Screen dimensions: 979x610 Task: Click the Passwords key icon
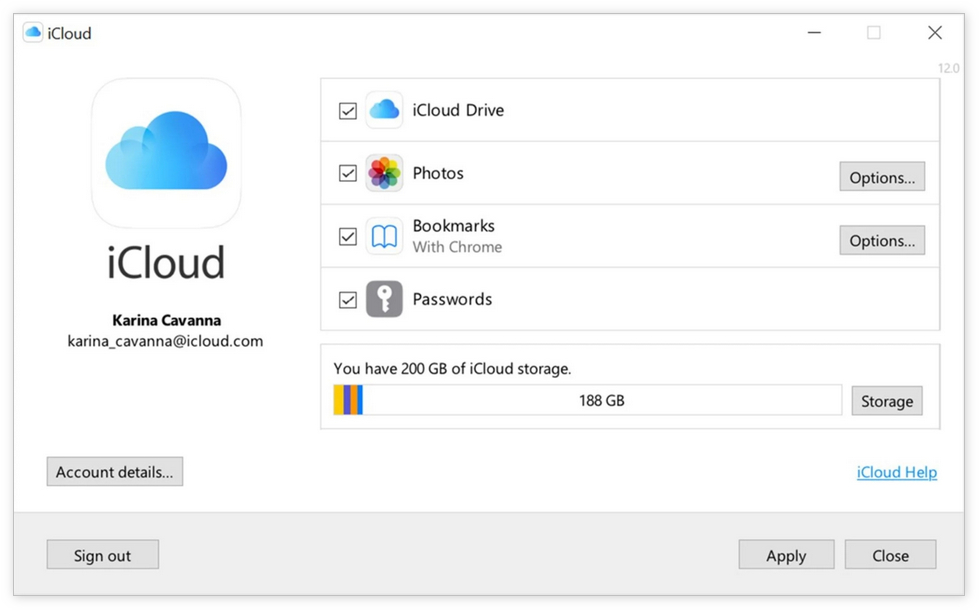pyautogui.click(x=384, y=299)
